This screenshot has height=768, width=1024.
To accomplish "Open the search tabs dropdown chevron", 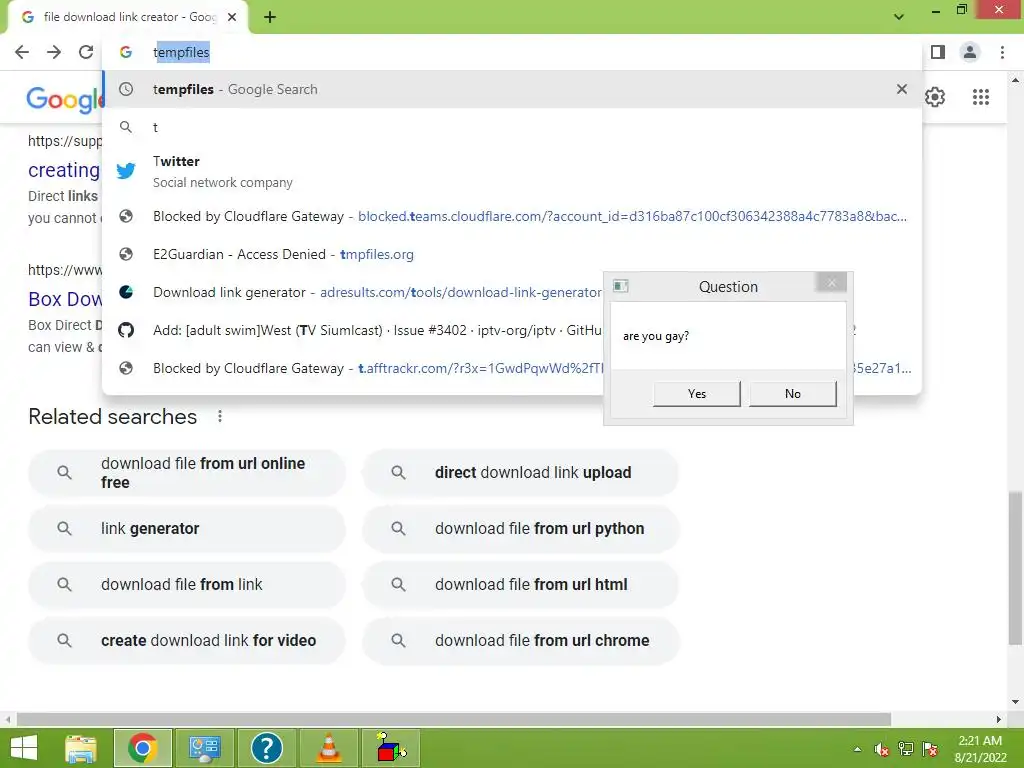I will click(899, 17).
